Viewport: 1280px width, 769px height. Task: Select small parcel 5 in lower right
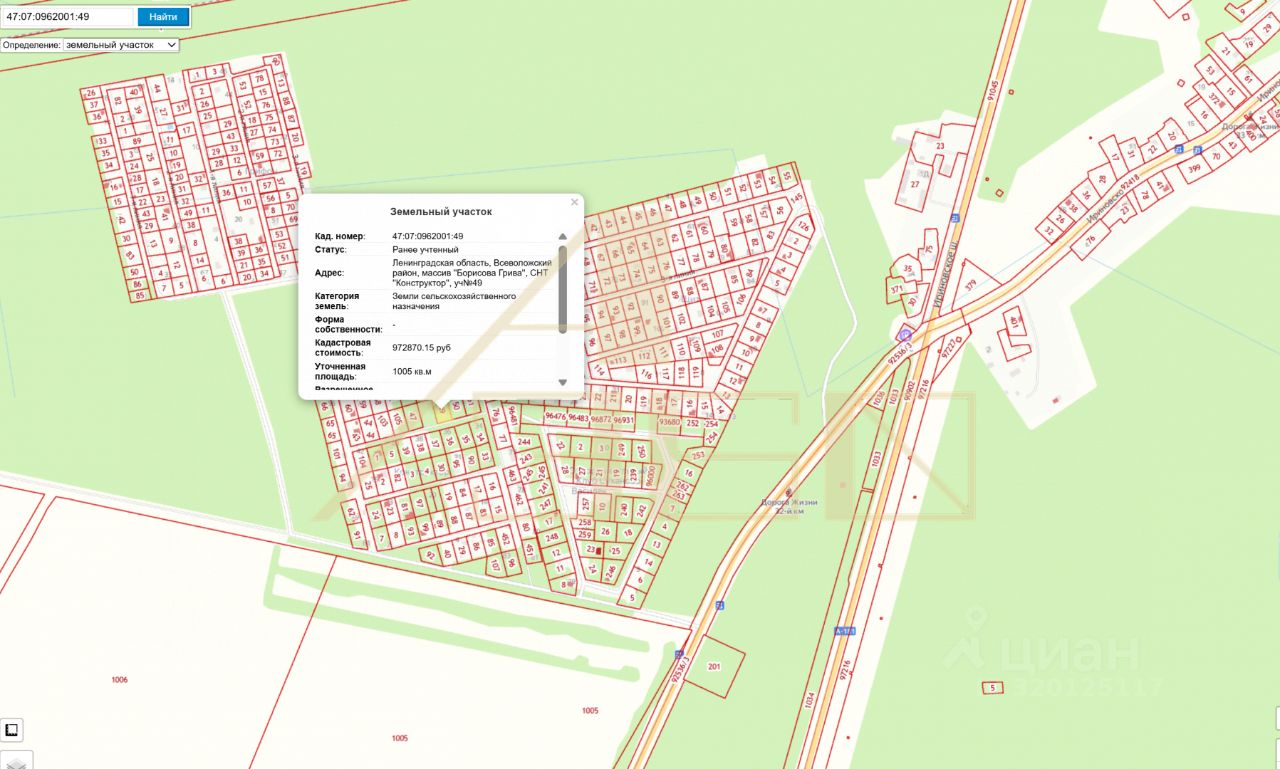click(992, 687)
